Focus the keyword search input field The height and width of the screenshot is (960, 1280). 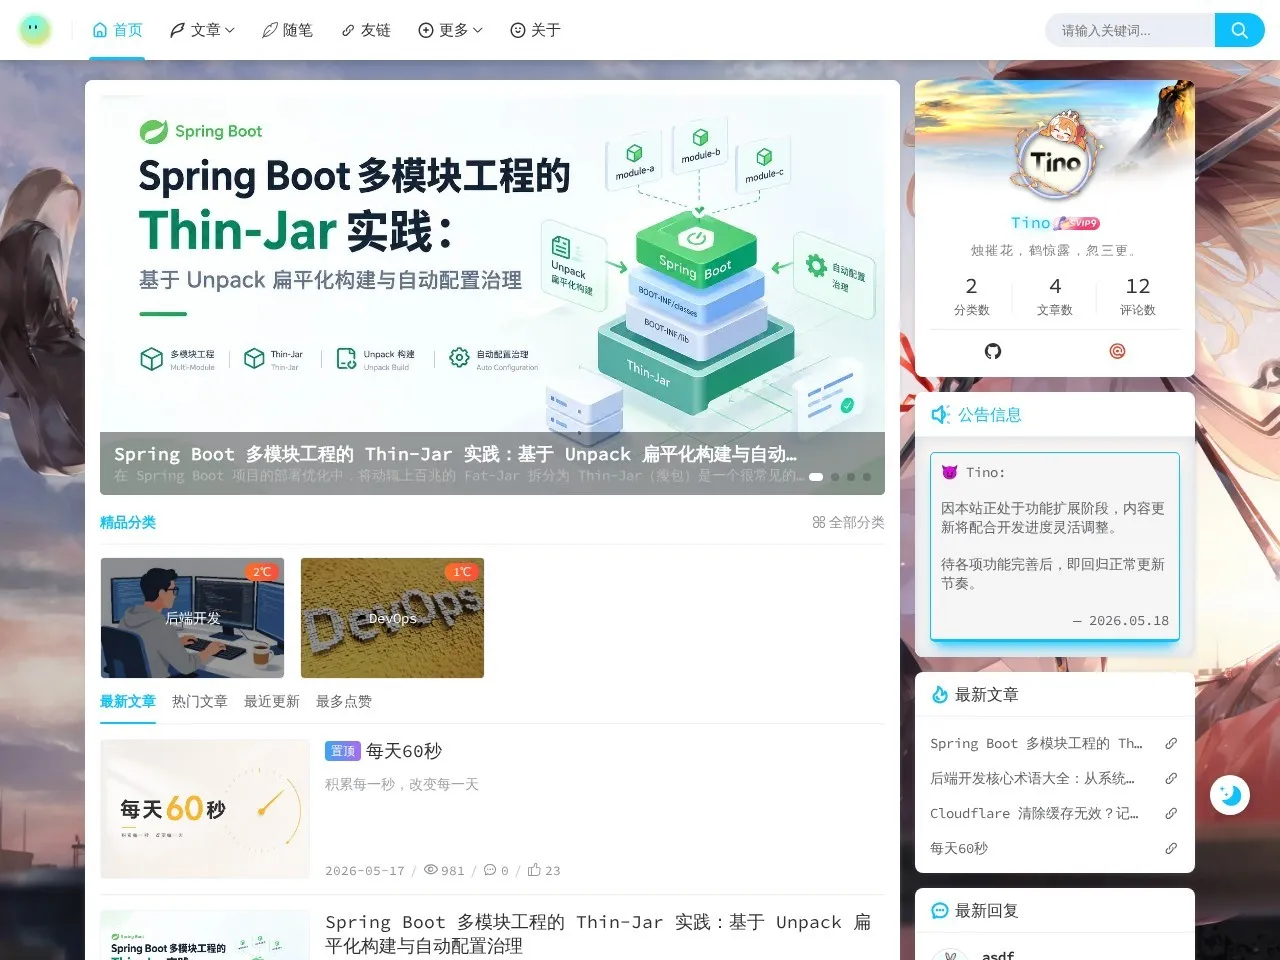1130,30
